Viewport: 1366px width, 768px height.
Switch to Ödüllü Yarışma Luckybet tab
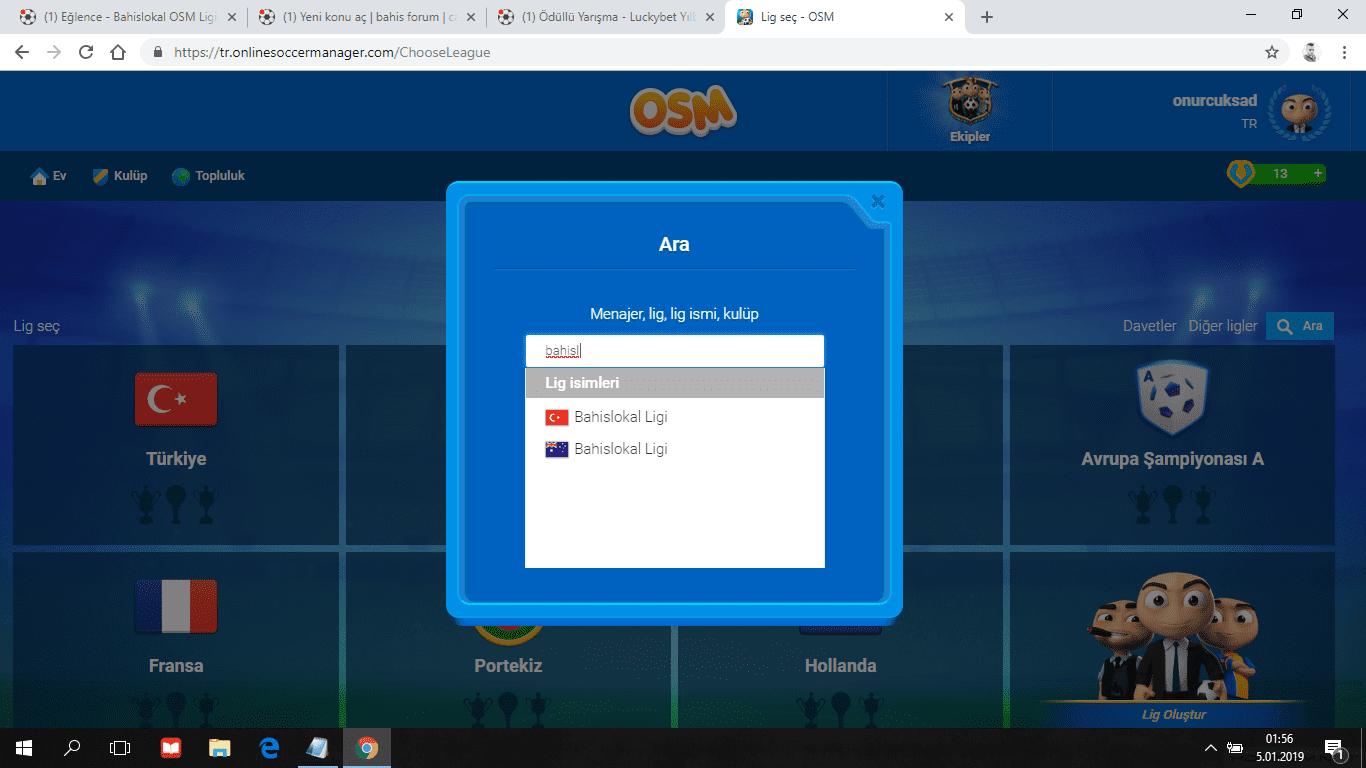click(607, 17)
